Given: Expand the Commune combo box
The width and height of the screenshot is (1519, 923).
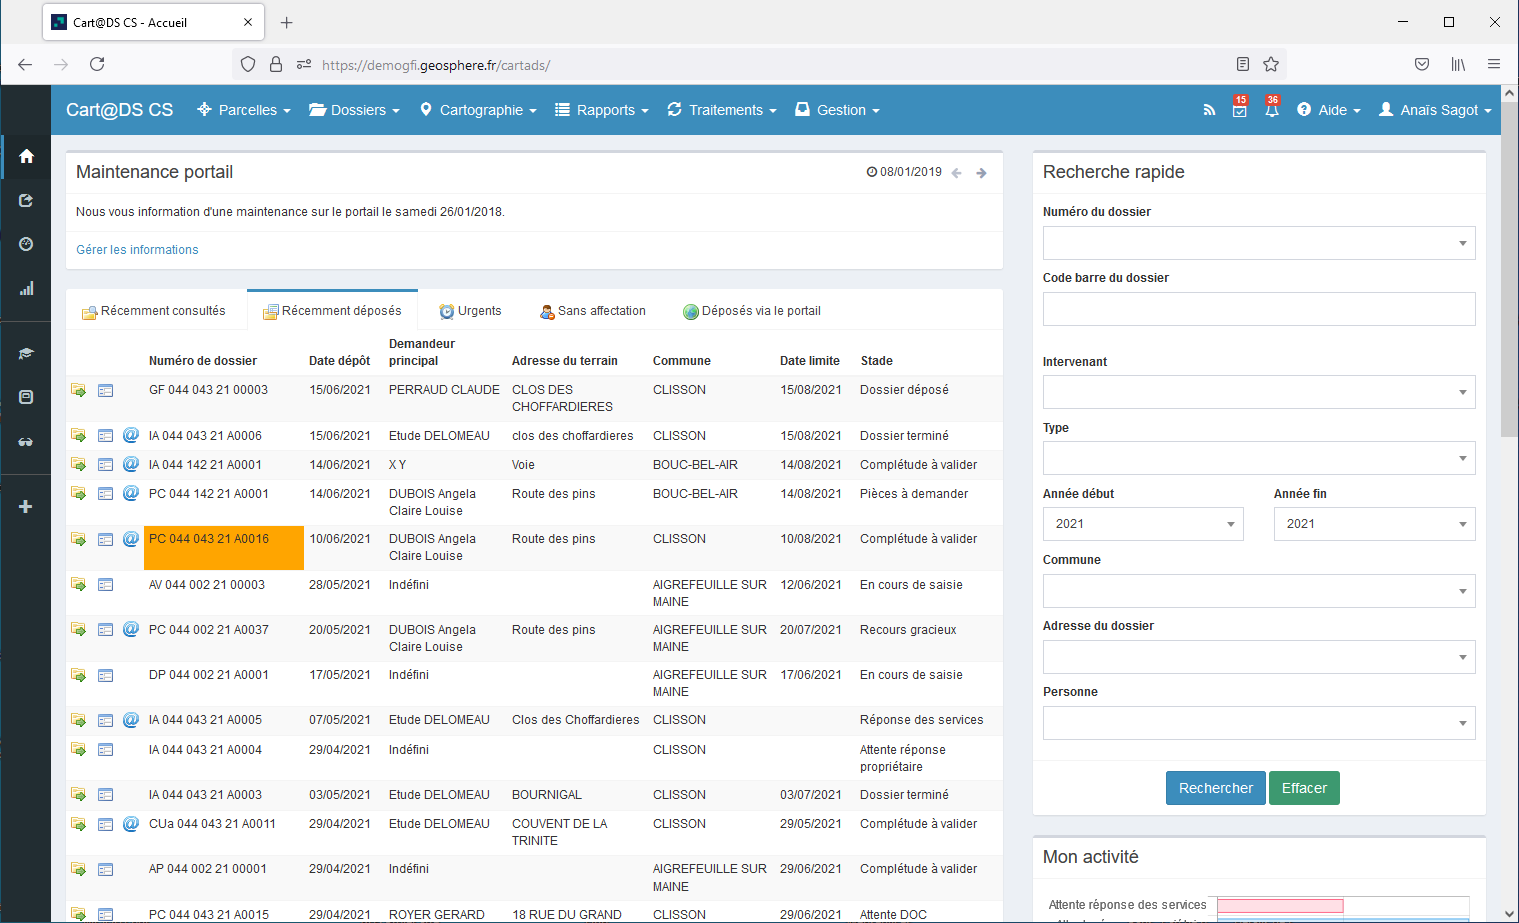Looking at the screenshot, I should pos(1258,590).
